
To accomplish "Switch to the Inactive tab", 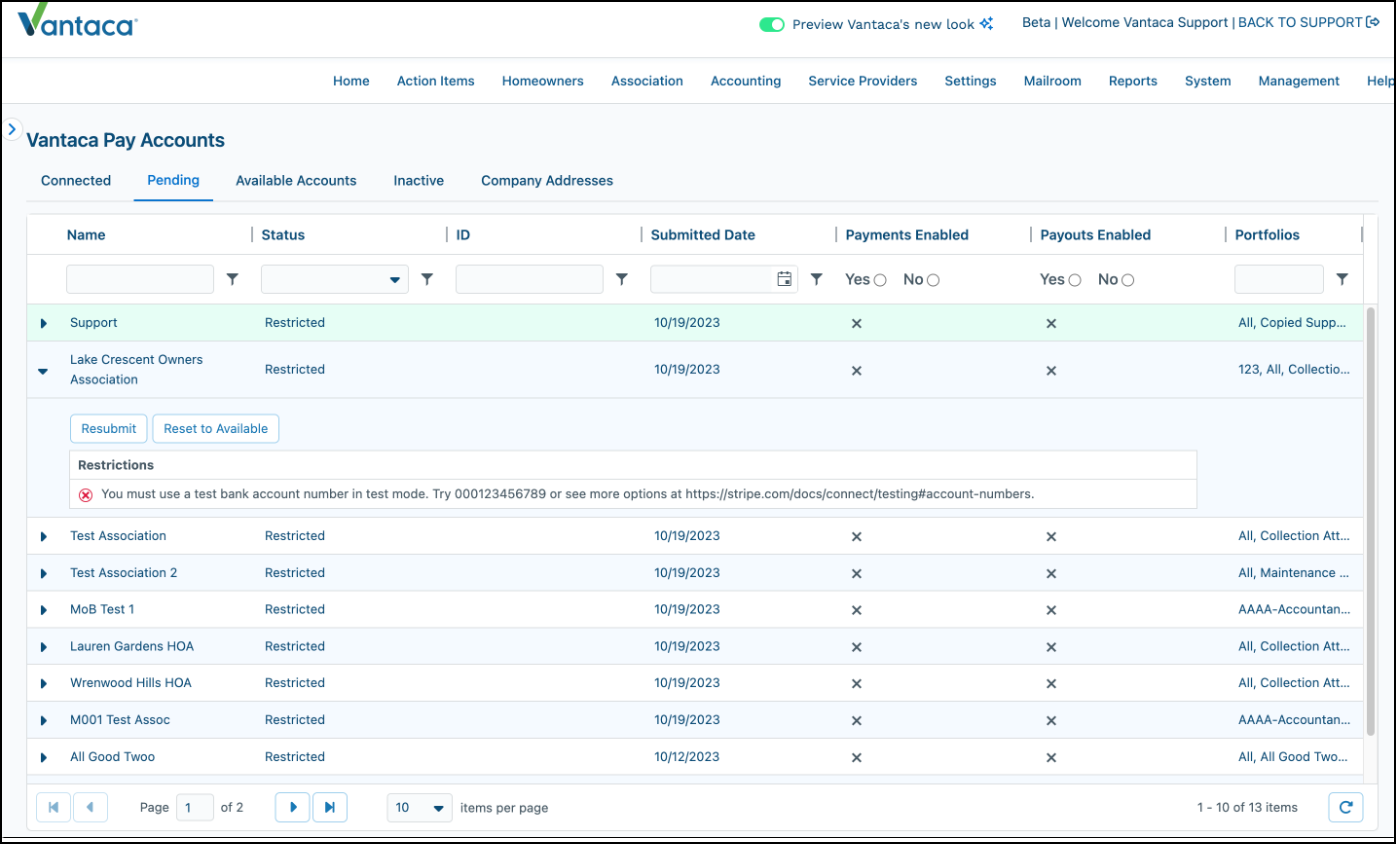I will point(418,181).
